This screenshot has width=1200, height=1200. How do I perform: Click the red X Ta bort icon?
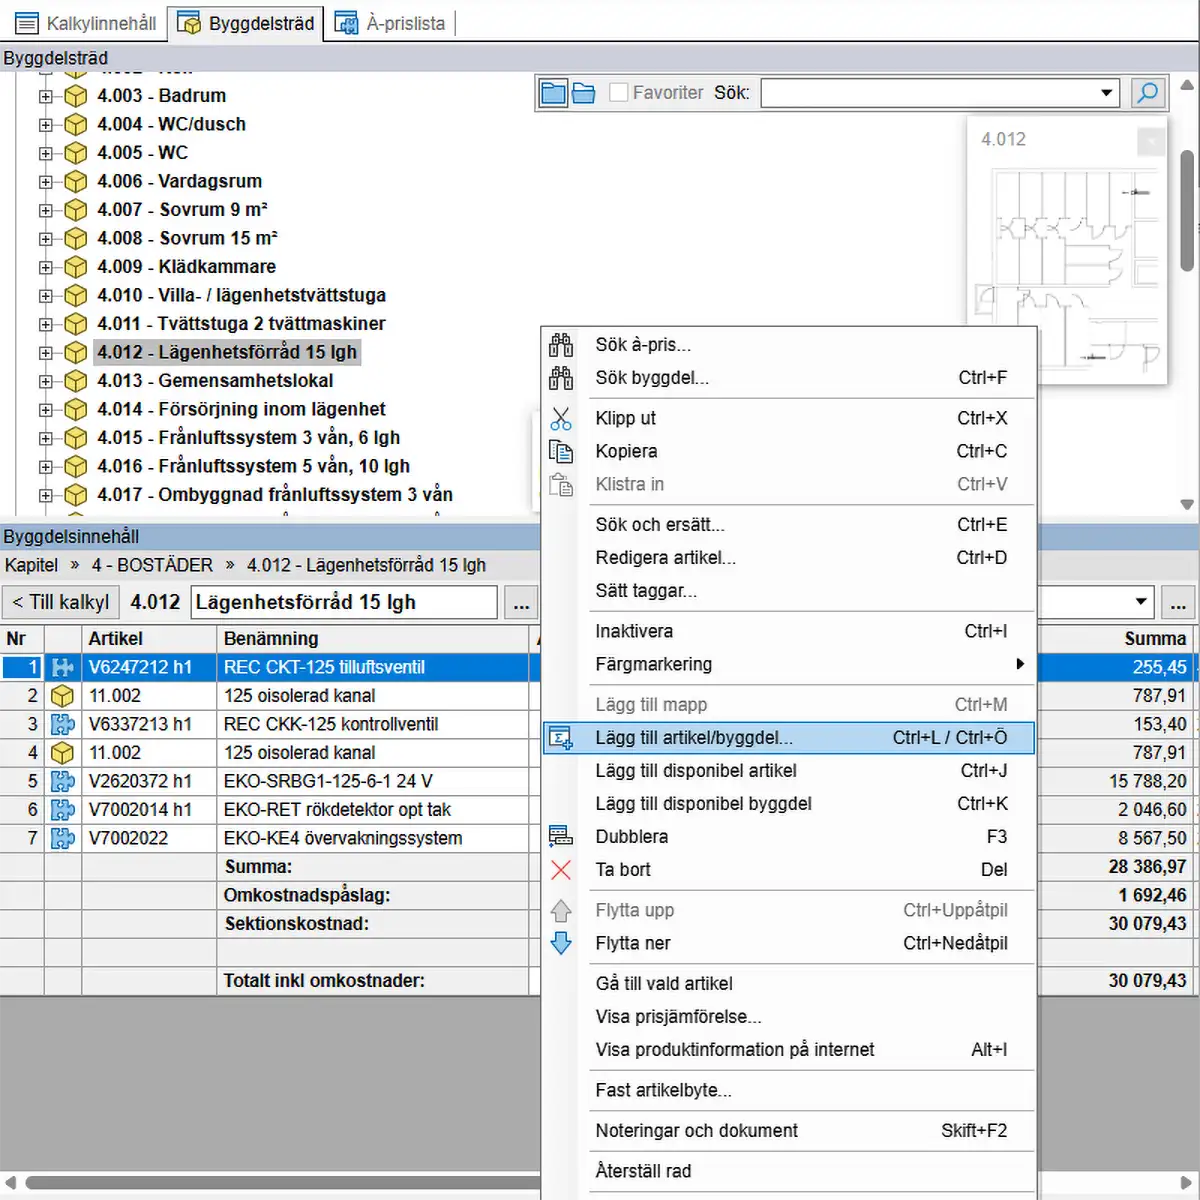561,870
